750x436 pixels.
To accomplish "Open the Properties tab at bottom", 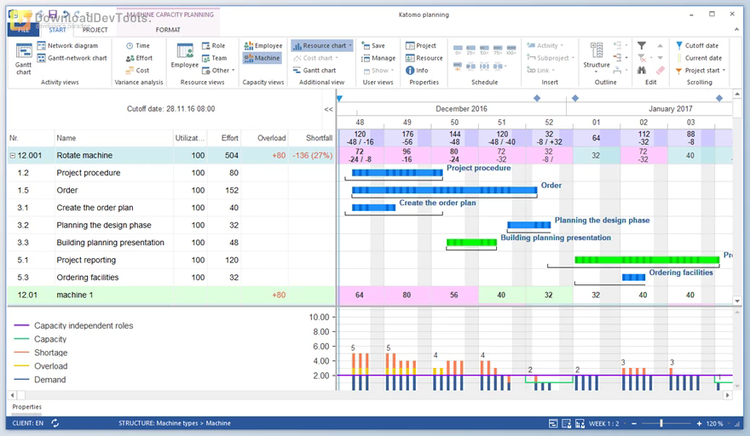I will click(27, 407).
